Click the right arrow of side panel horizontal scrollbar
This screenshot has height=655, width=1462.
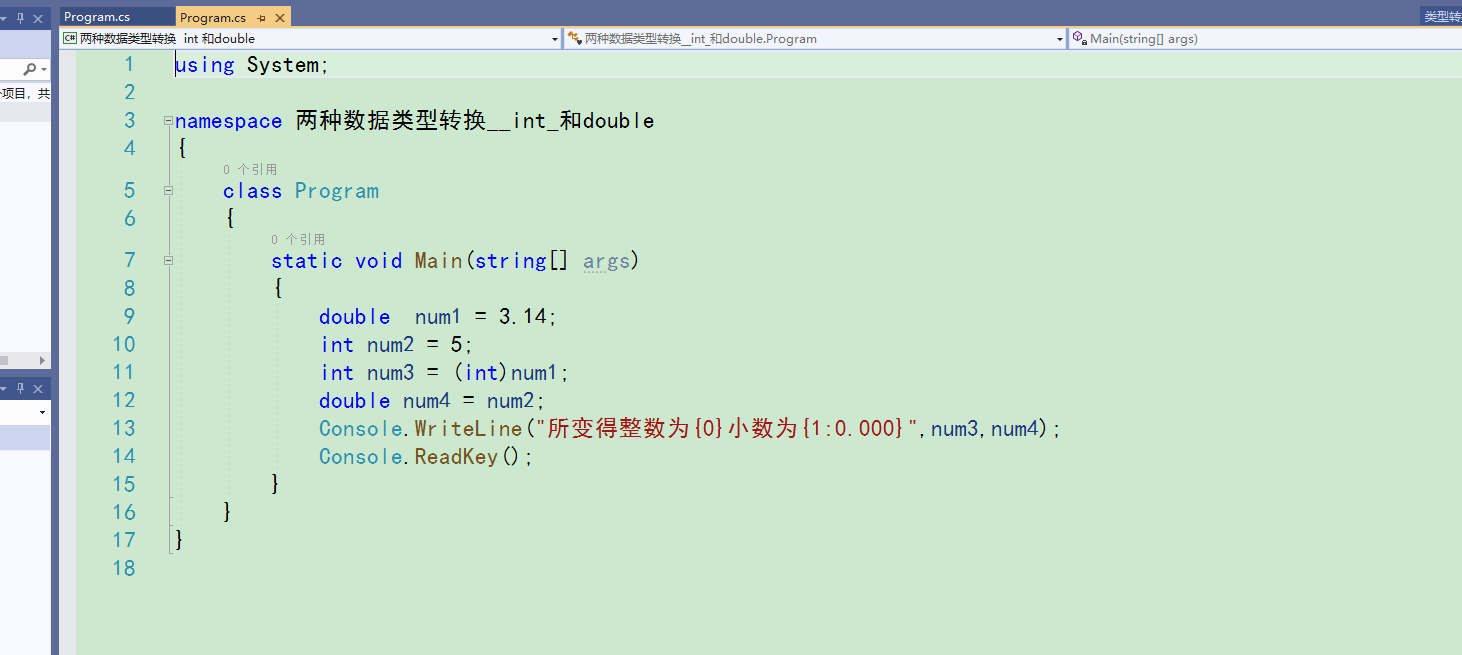(x=42, y=360)
